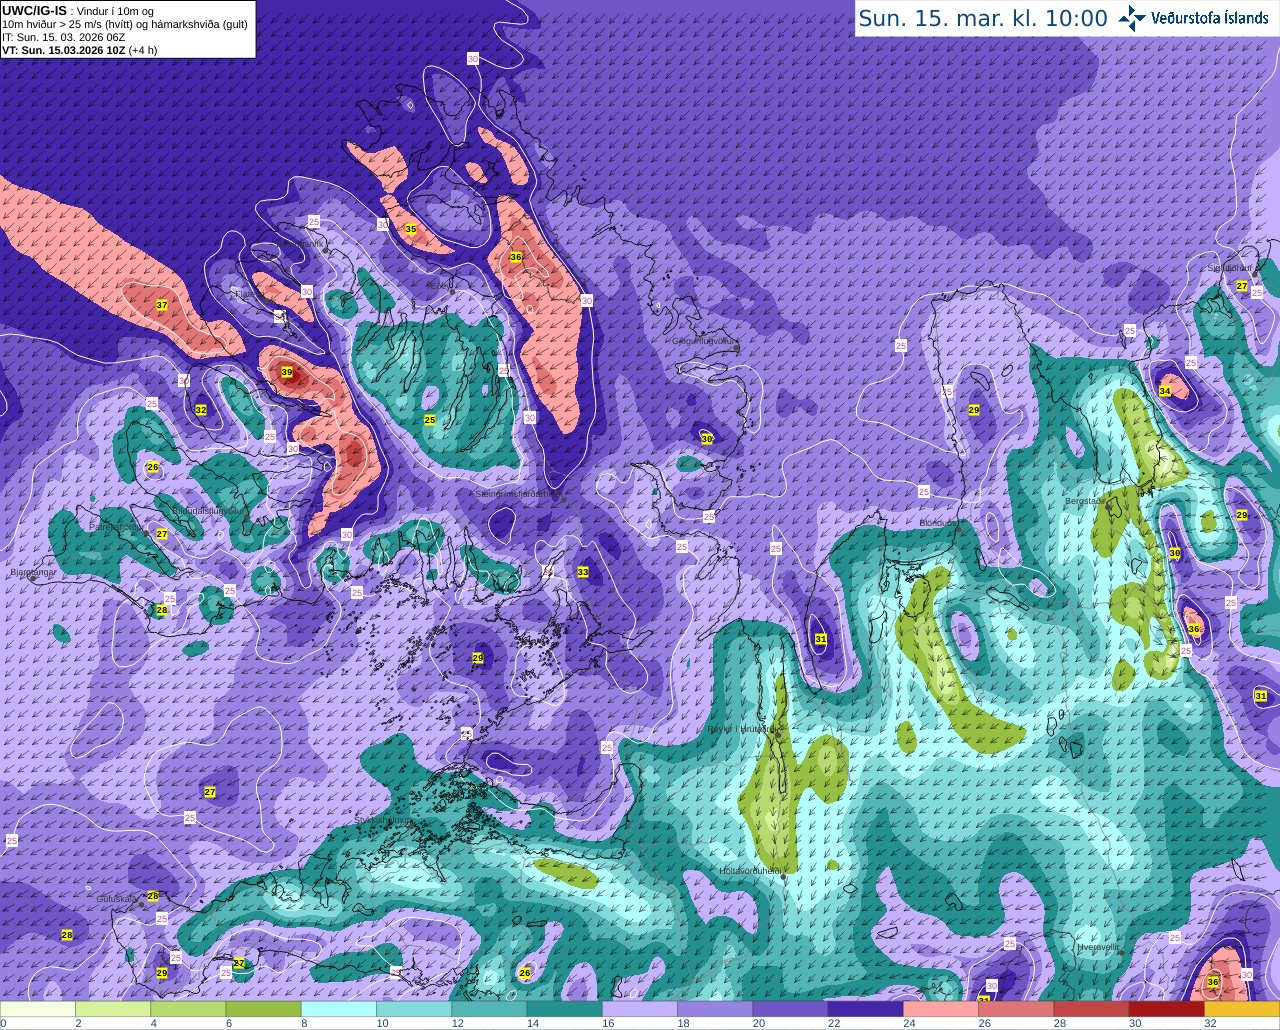
Task: Pick the olive green 6–8 legend swatch
Action: coord(263,1009)
